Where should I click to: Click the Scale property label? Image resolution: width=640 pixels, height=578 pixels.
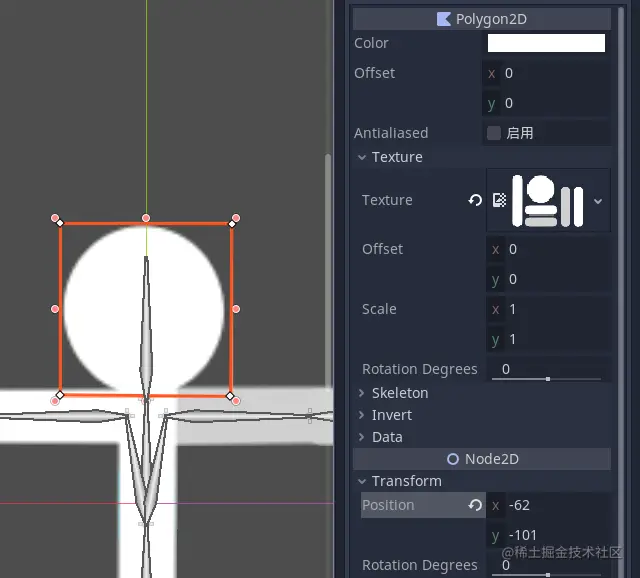(379, 309)
